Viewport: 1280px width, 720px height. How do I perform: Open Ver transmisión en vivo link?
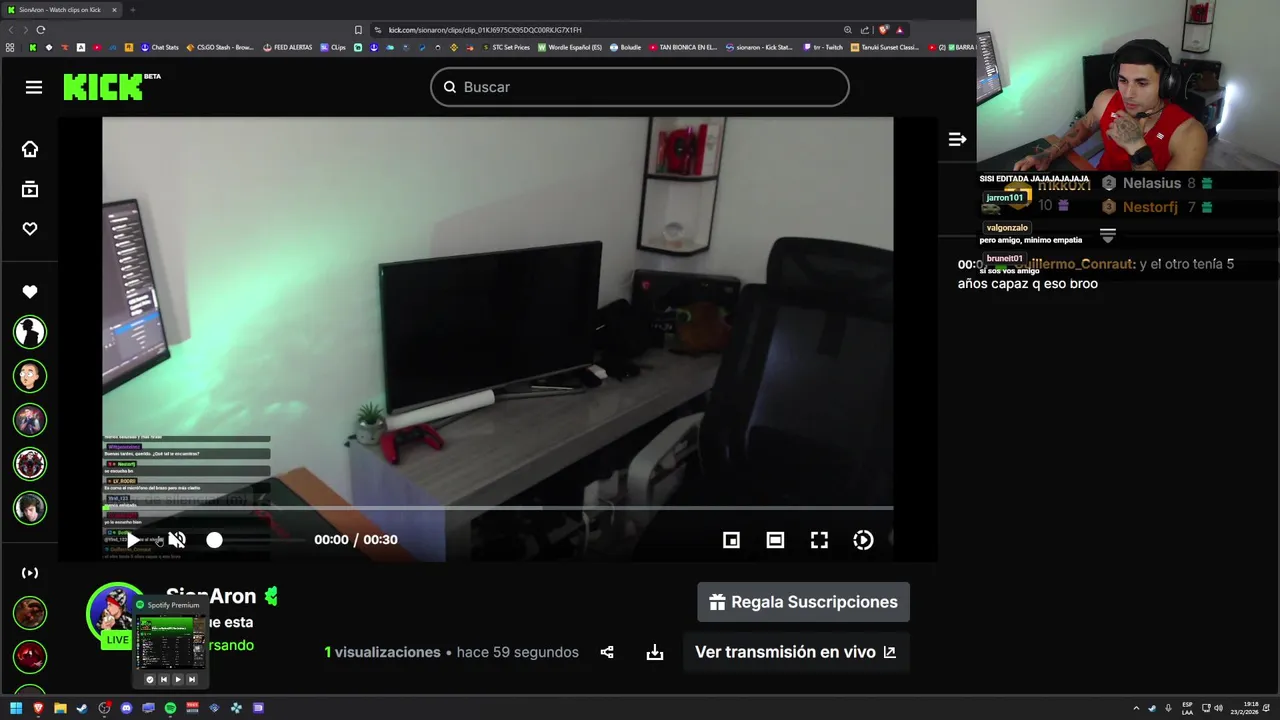tap(796, 652)
